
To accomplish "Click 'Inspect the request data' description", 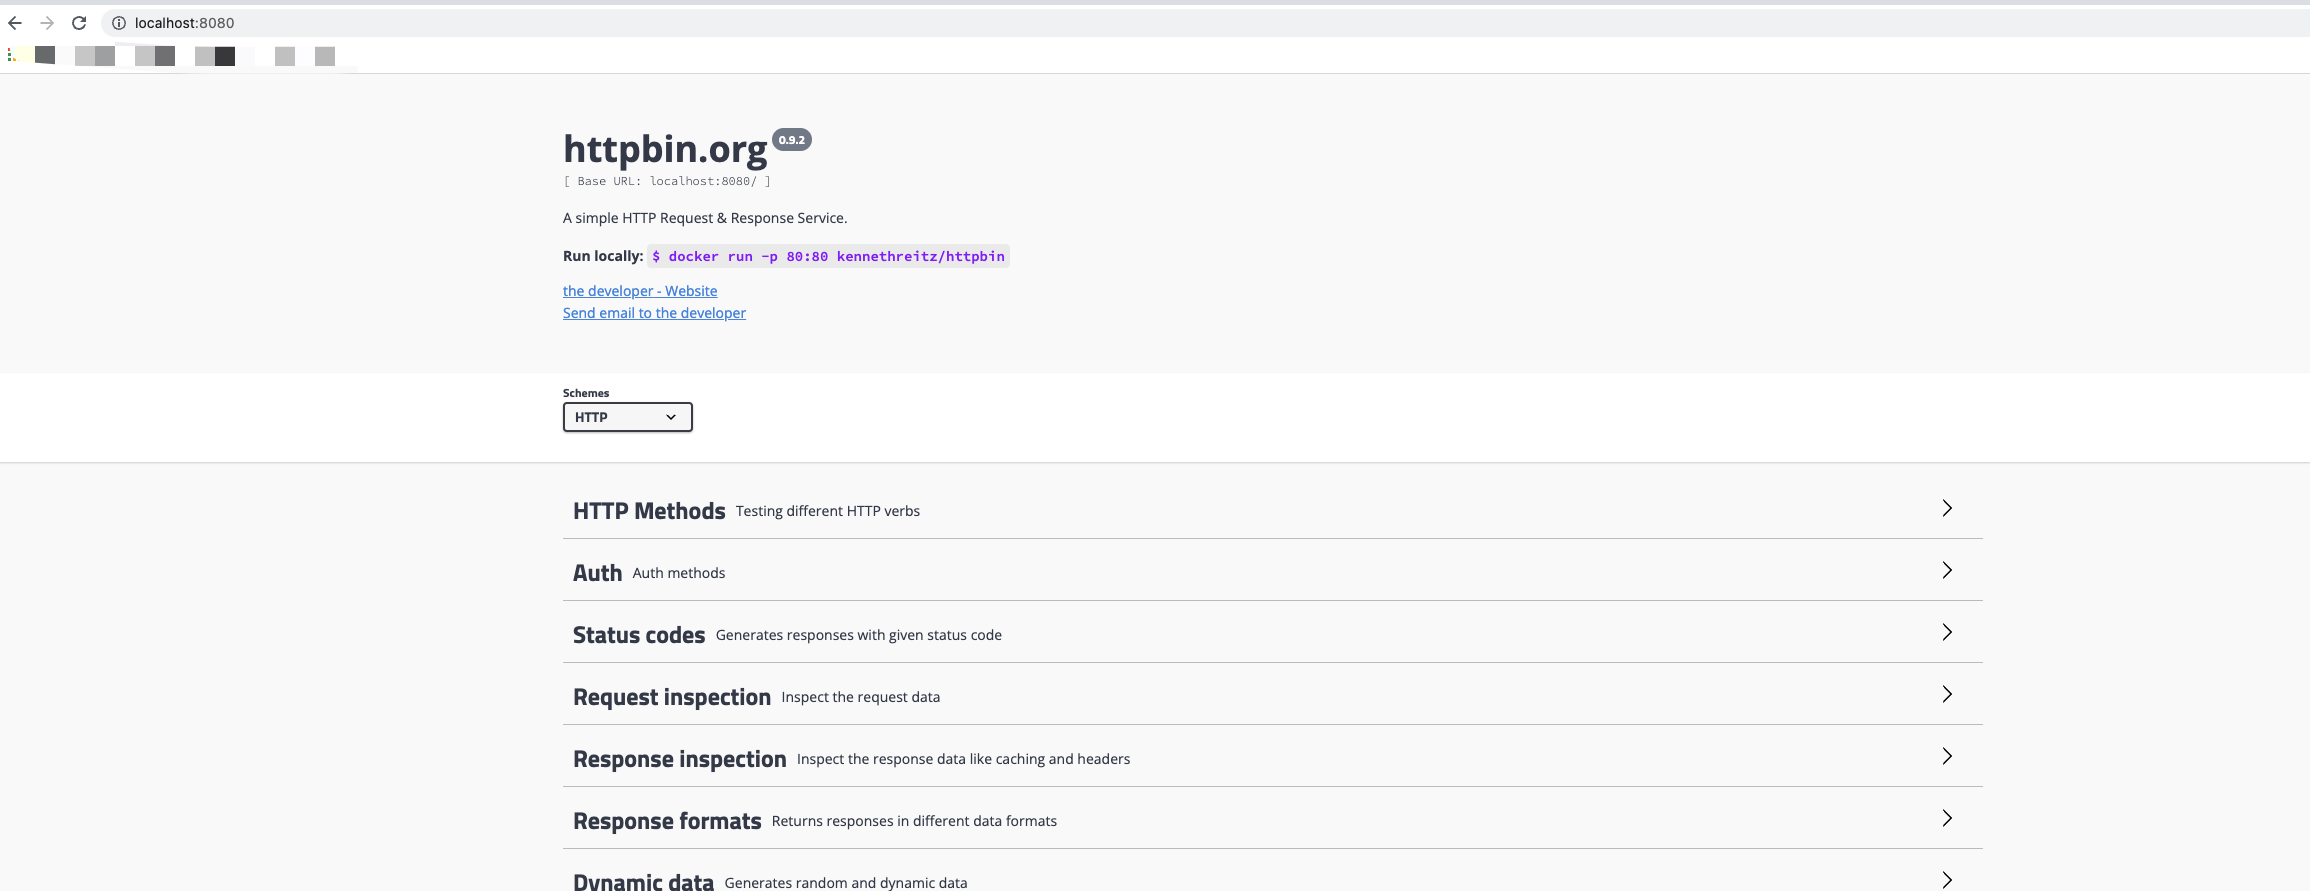I will [x=861, y=697].
